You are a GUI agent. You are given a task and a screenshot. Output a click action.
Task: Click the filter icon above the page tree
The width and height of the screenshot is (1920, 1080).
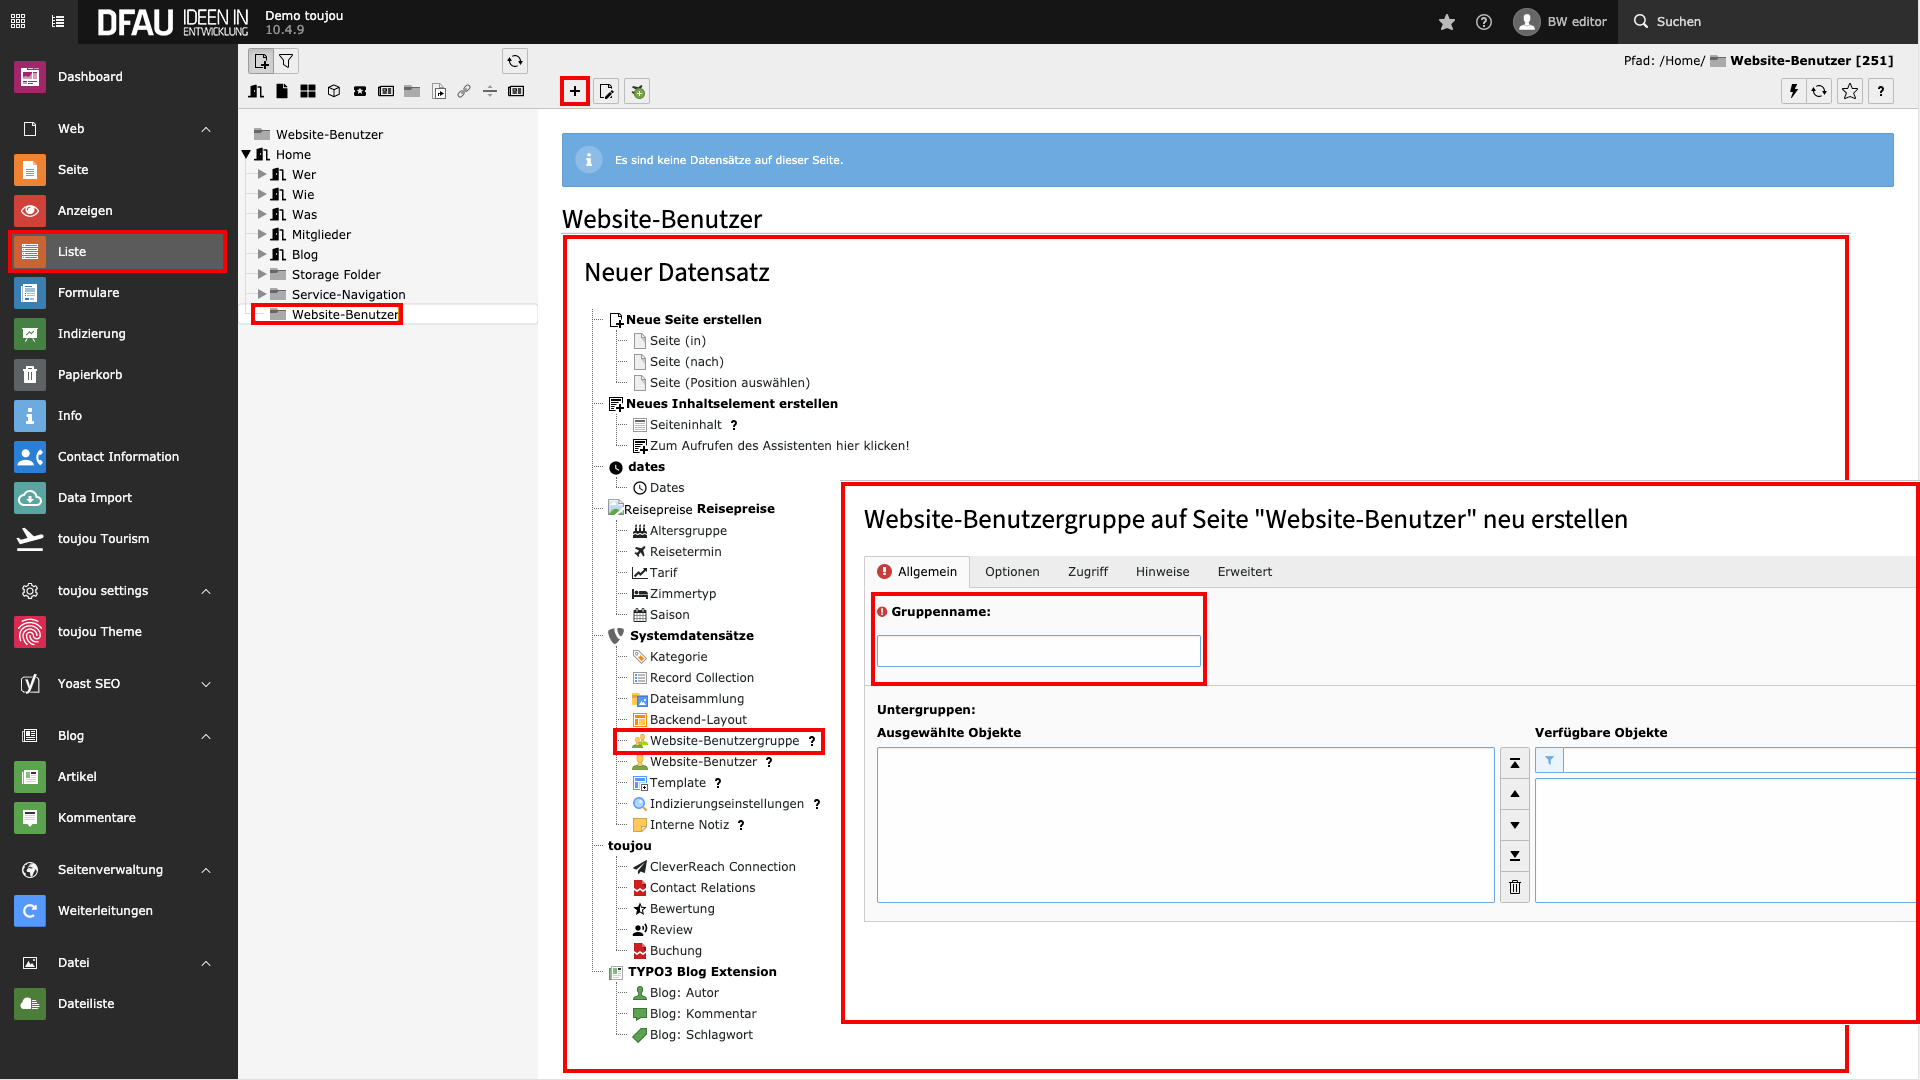click(x=287, y=61)
